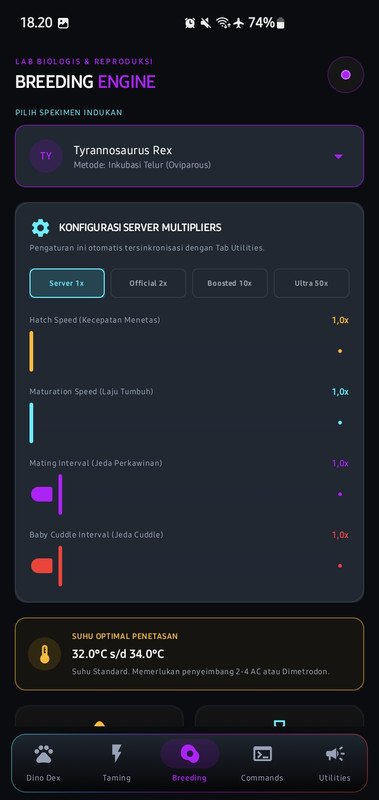This screenshot has width=379, height=800.
Task: Click the Mating Interval label
Action: pyautogui.click(x=96, y=463)
